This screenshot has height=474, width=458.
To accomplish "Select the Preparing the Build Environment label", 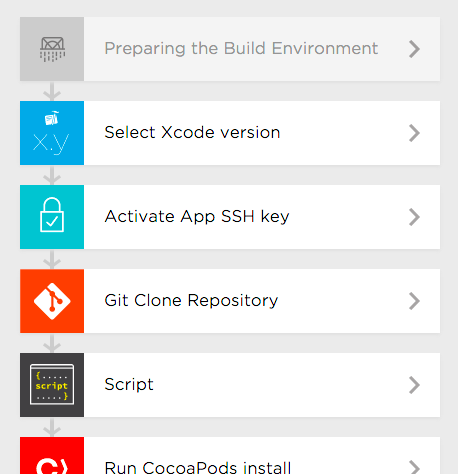I will pyautogui.click(x=241, y=49).
